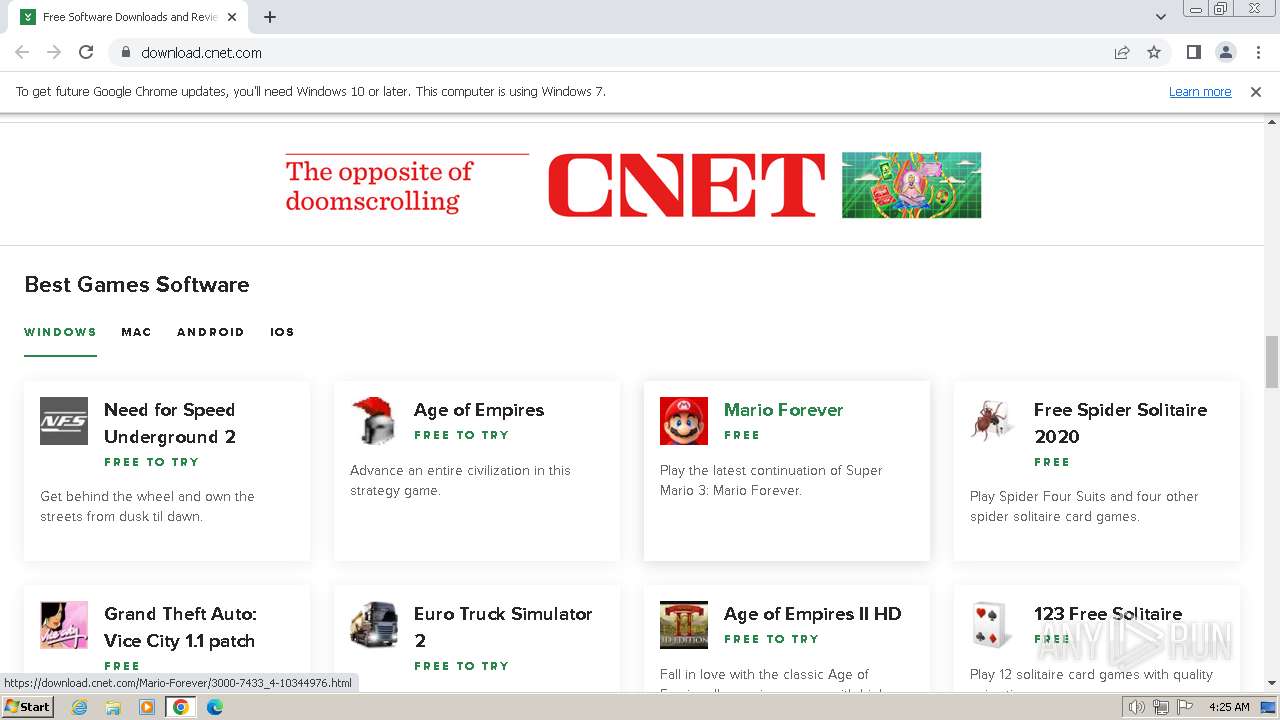Select Mario Forever description text
The height and width of the screenshot is (720, 1280).
pyautogui.click(x=771, y=480)
